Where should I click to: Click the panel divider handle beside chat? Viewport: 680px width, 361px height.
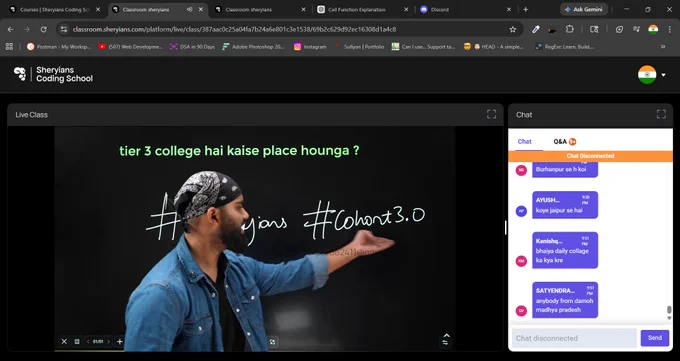(x=505, y=227)
